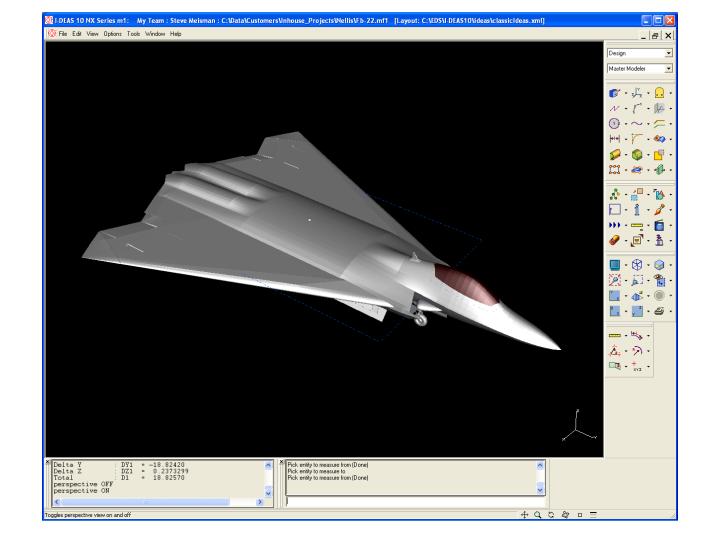Screen dimensions: 720x540
Task: Click list panel vertical scrollbar down arrow
Action: tap(268, 493)
